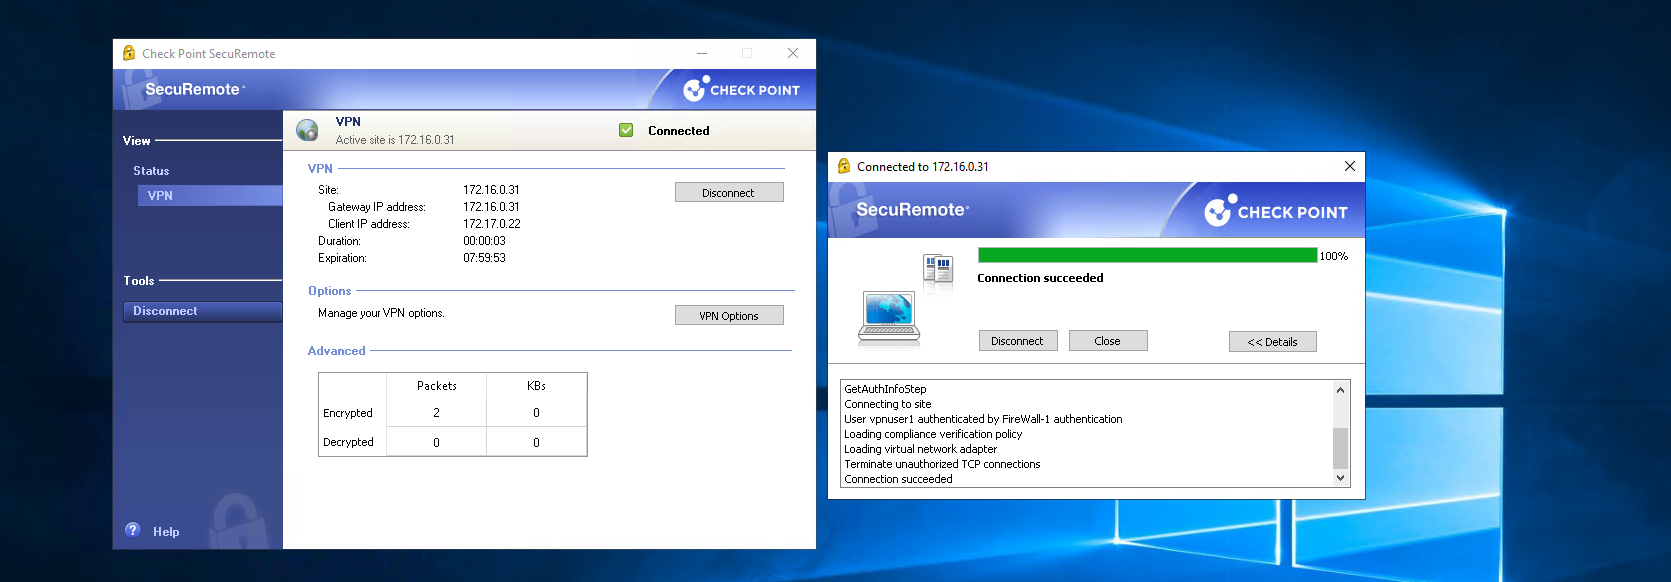Select VPN in the View sidebar

160,196
